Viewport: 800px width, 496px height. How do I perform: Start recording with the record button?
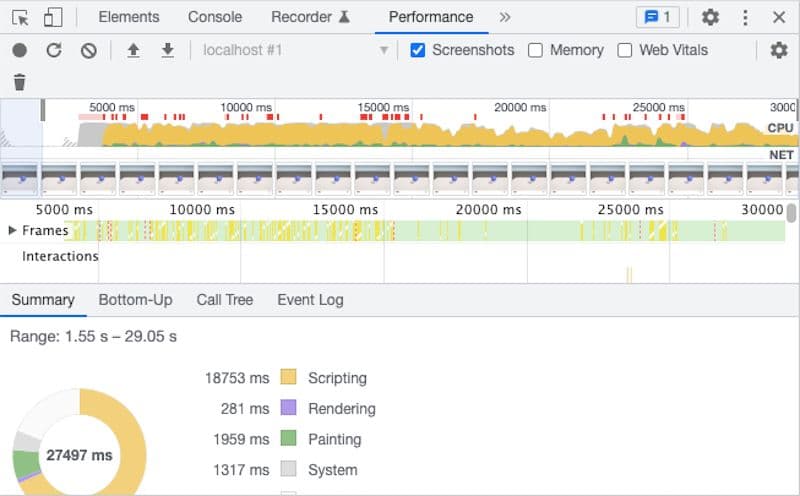20,50
